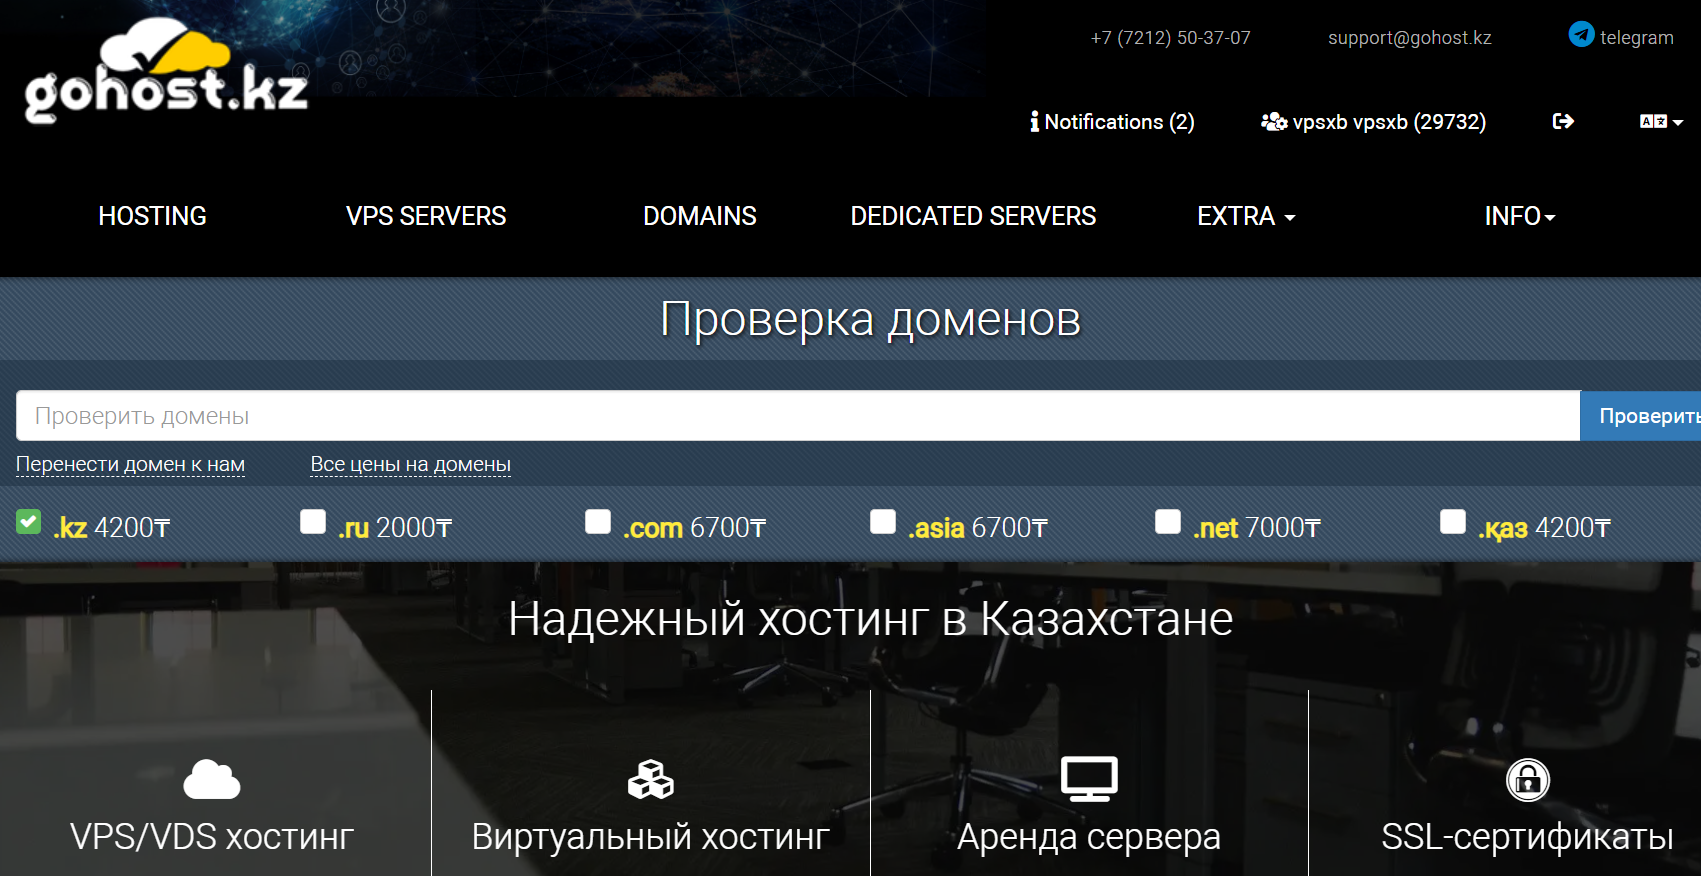1701x876 pixels.
Task: Expand the EXTRA dropdown menu
Action: pyautogui.click(x=1246, y=216)
